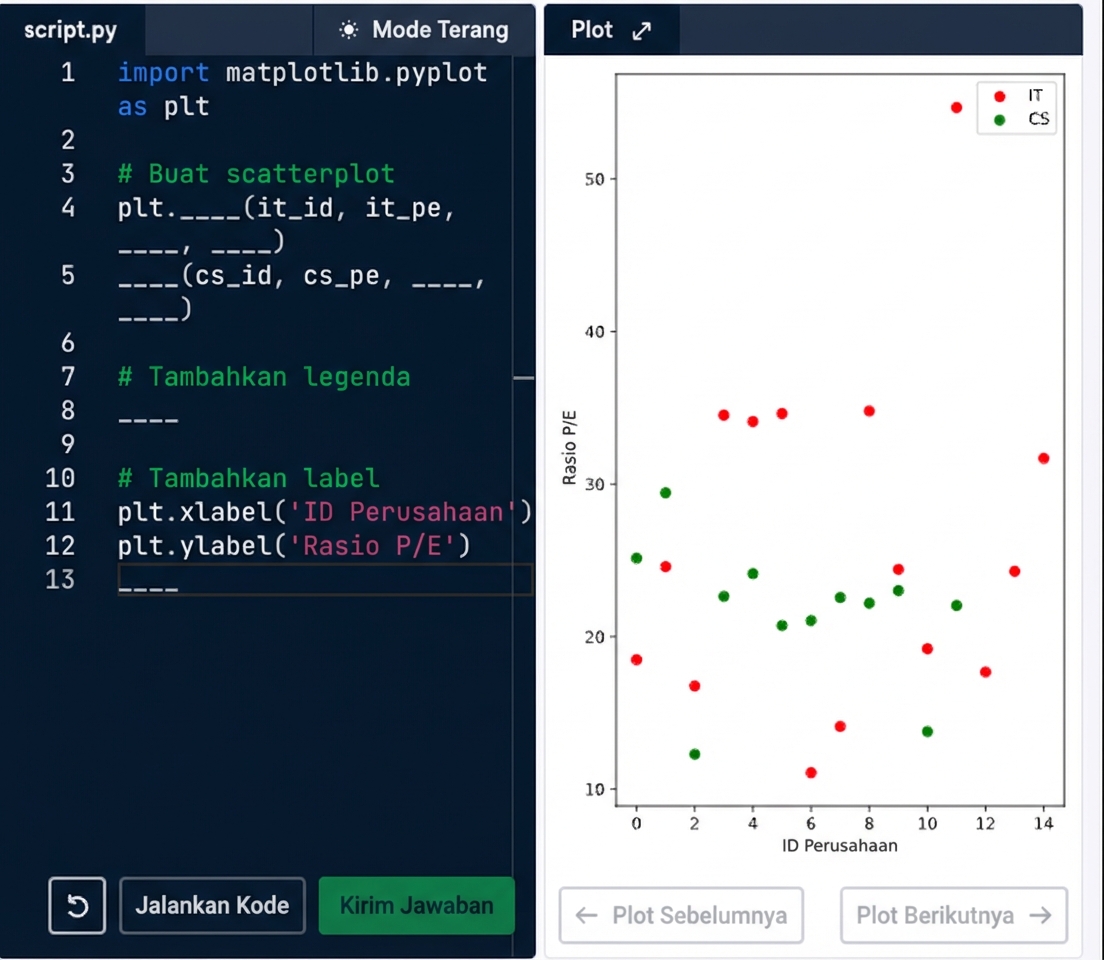The image size is (1104, 960).
Task: Toggle Mode Terang light theme
Action: pyautogui.click(x=424, y=30)
